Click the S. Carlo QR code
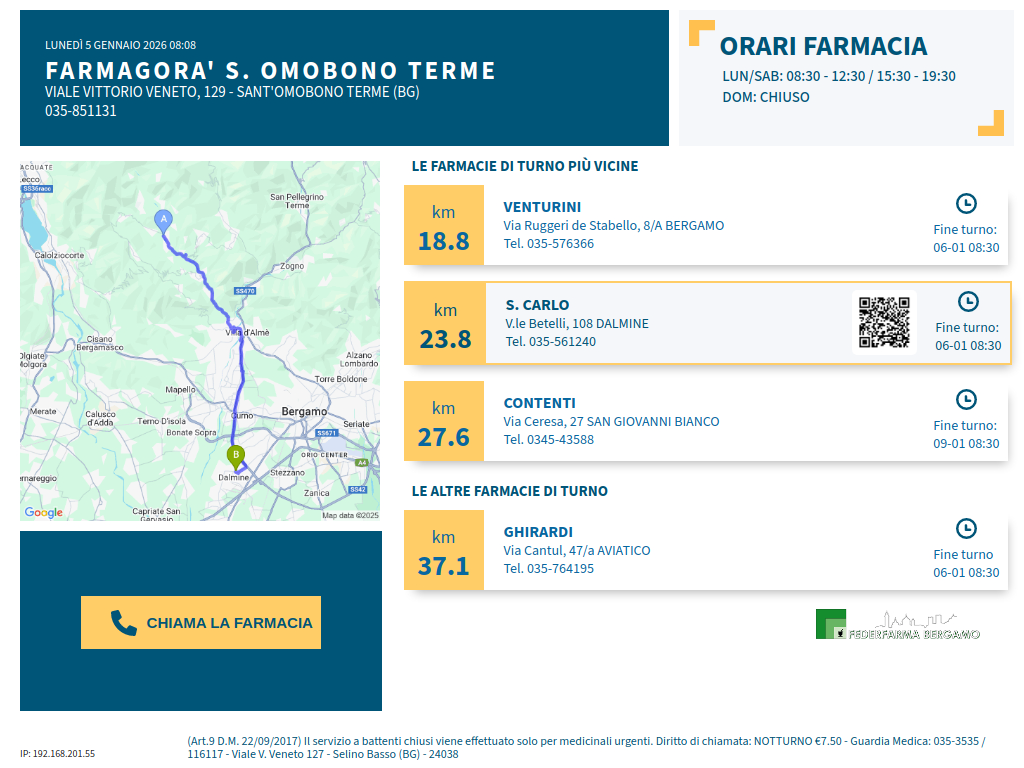This screenshot has width=1024, height=768. click(x=884, y=322)
